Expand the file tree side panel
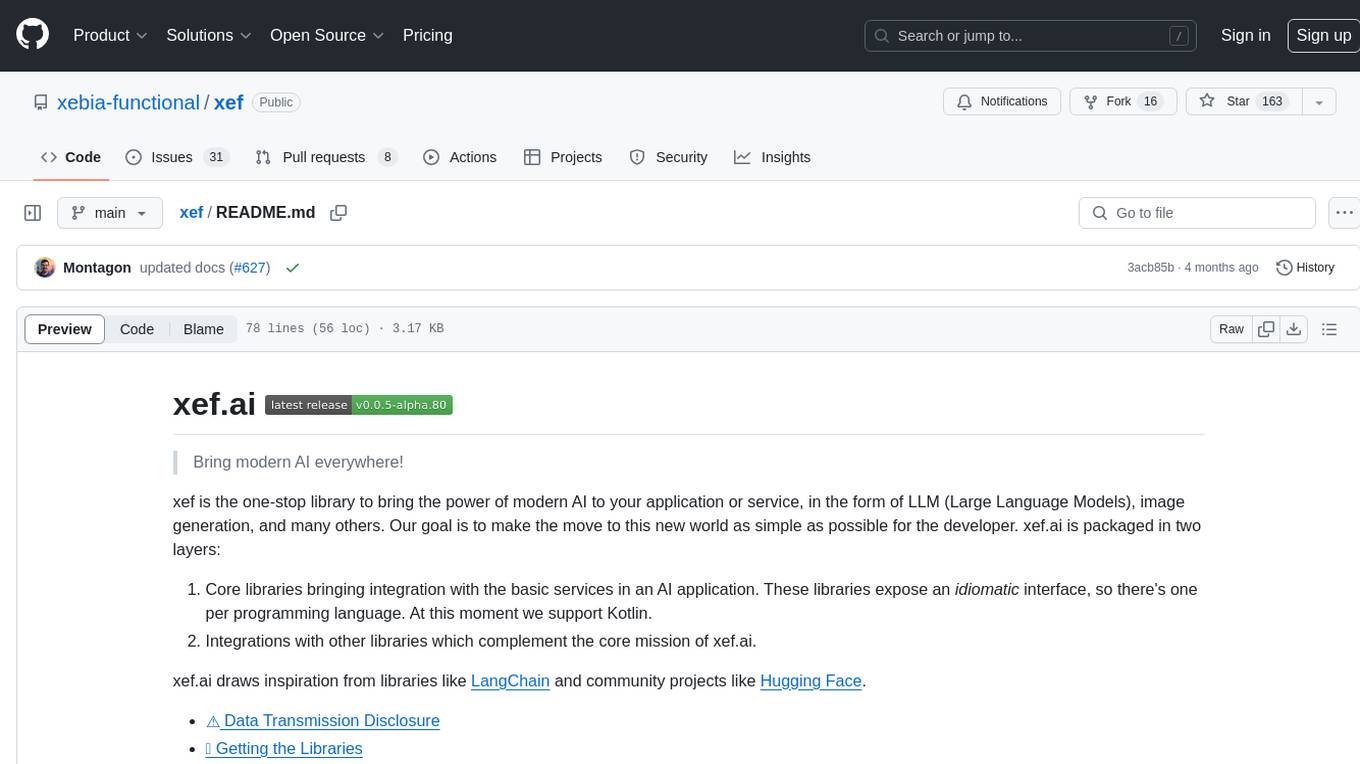The width and height of the screenshot is (1360, 764). pos(33,213)
